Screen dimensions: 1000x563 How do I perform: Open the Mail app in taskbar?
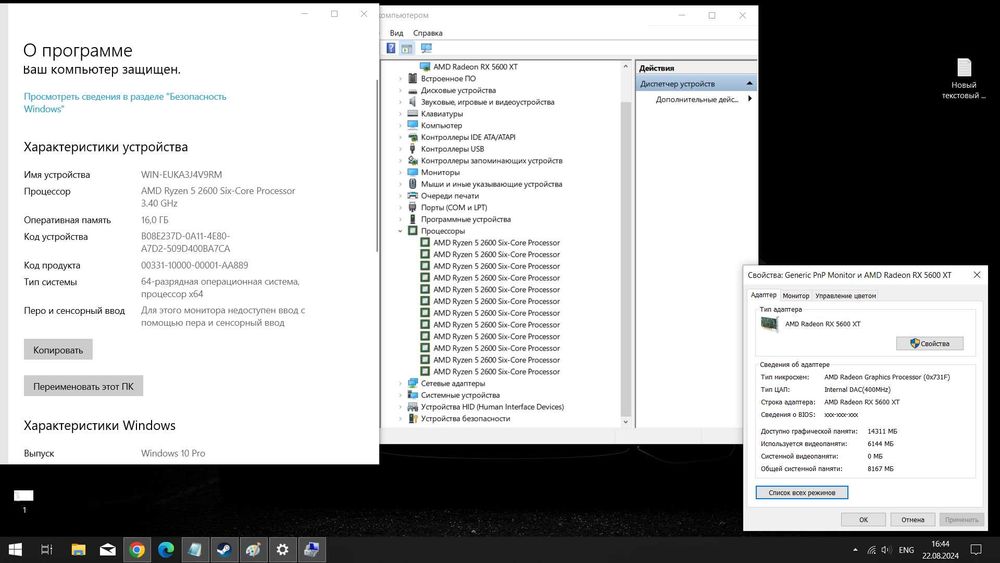click(107, 549)
